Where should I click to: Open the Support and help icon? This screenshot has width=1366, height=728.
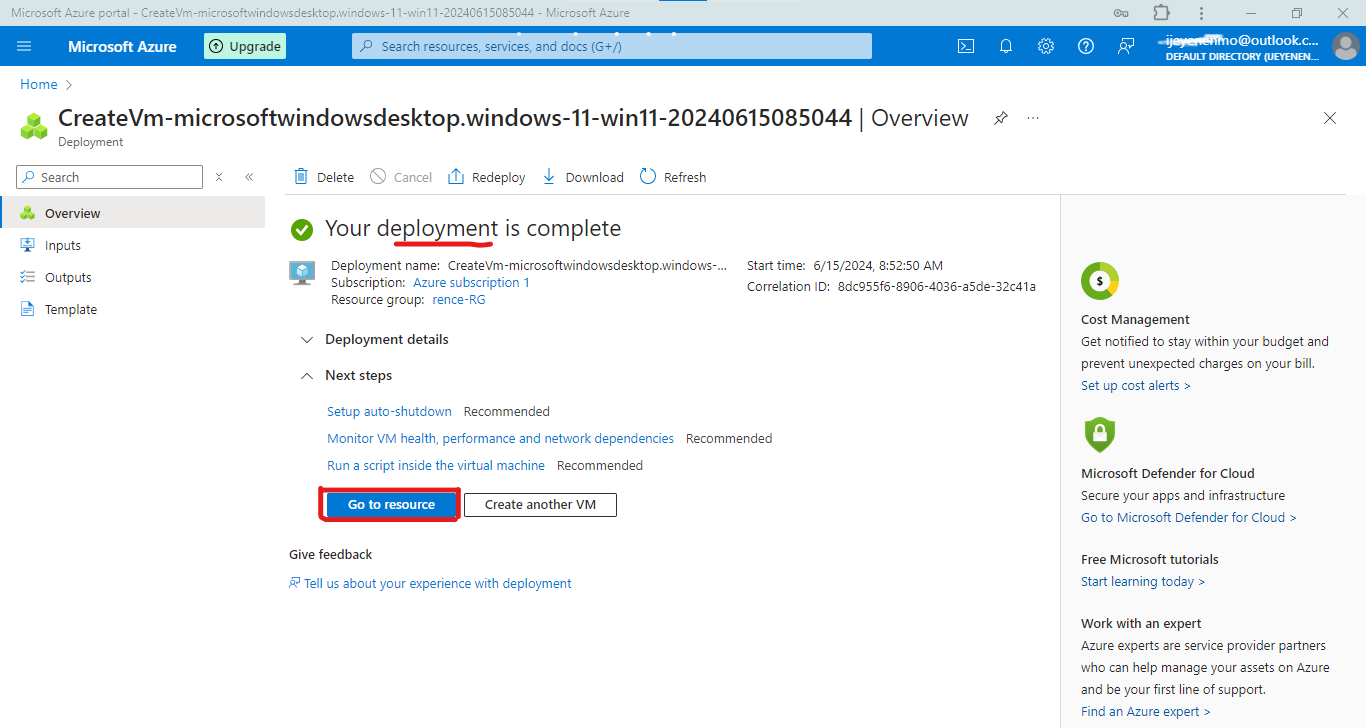tap(1086, 46)
